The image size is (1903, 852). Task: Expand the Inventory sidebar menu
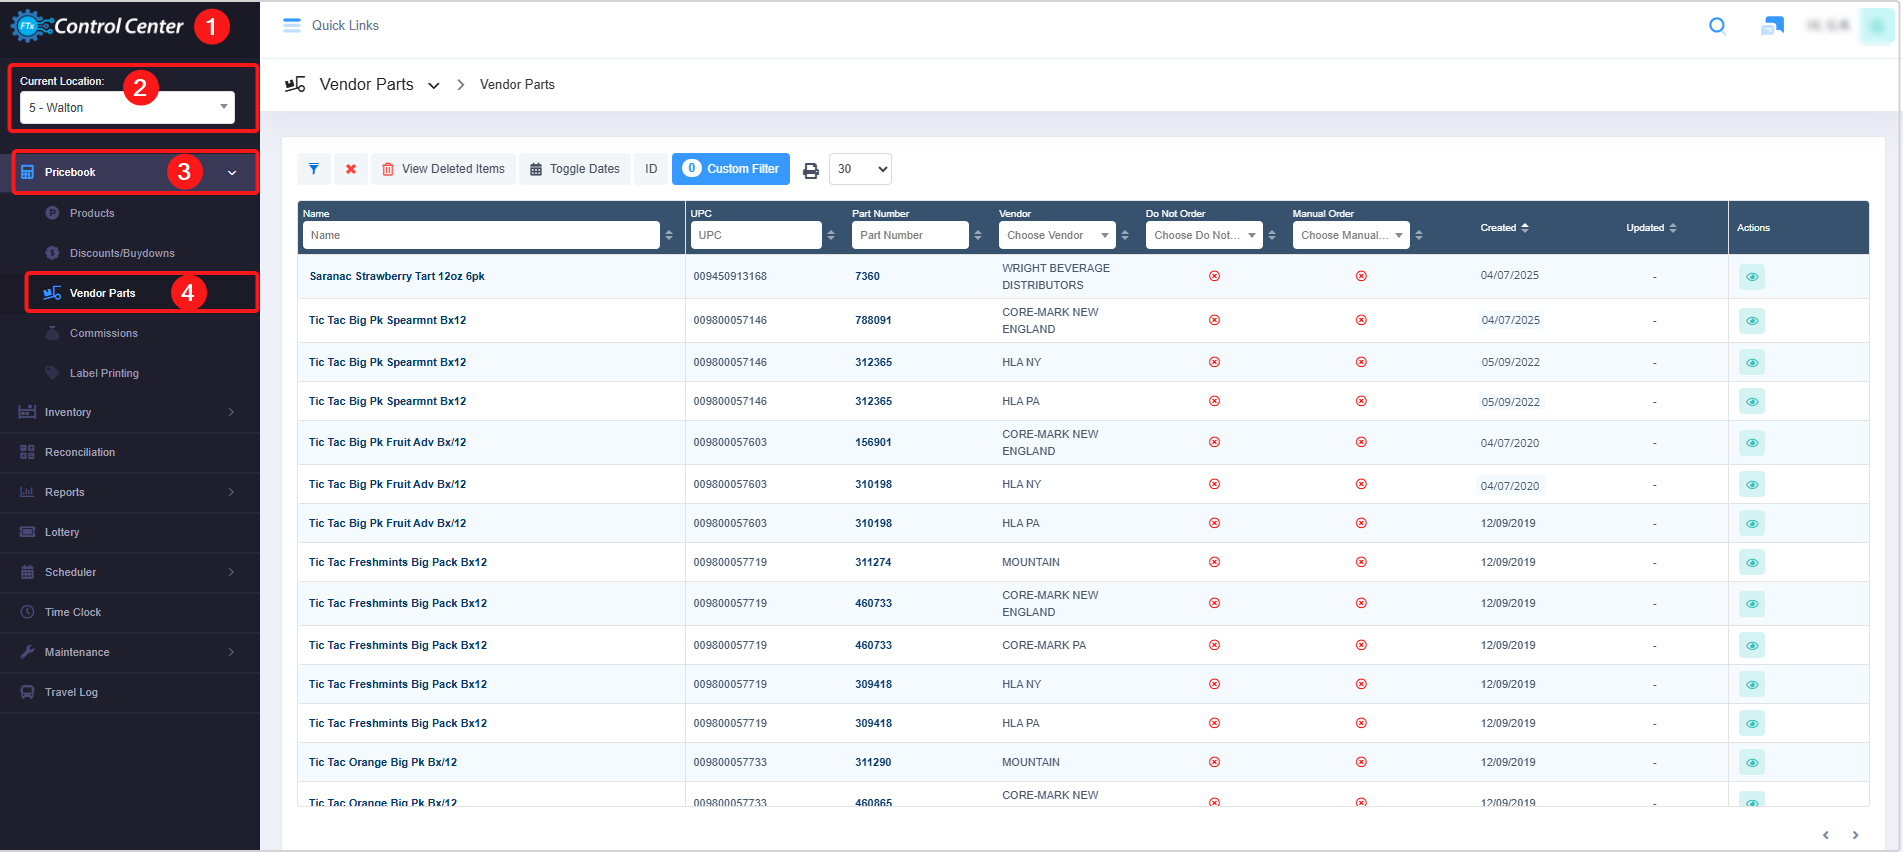click(130, 412)
